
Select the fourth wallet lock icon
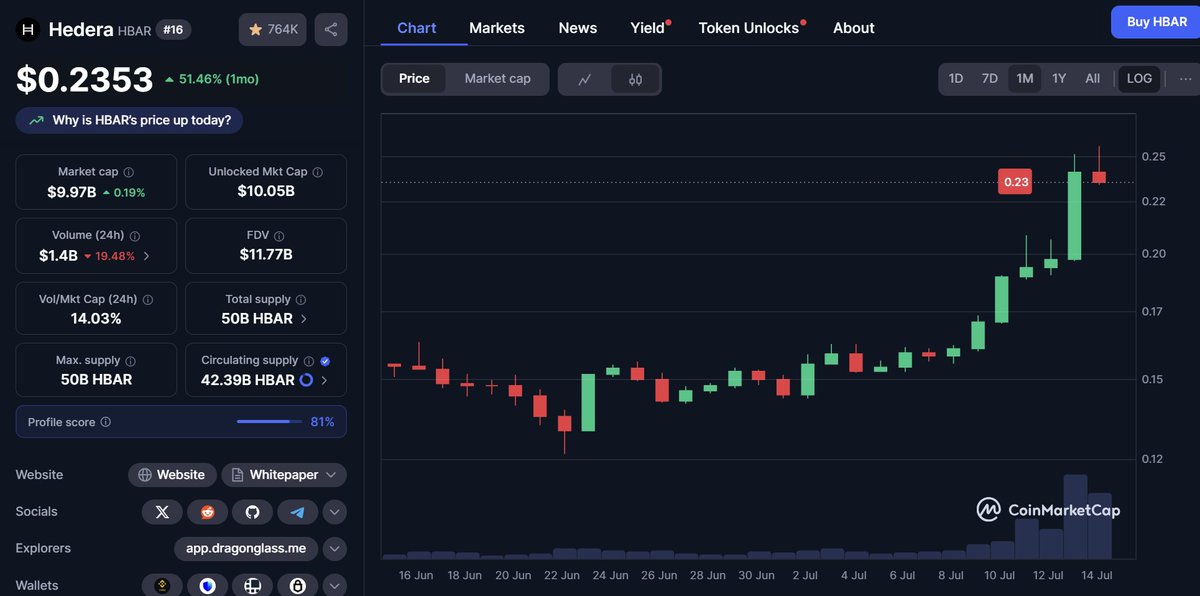coord(297,586)
